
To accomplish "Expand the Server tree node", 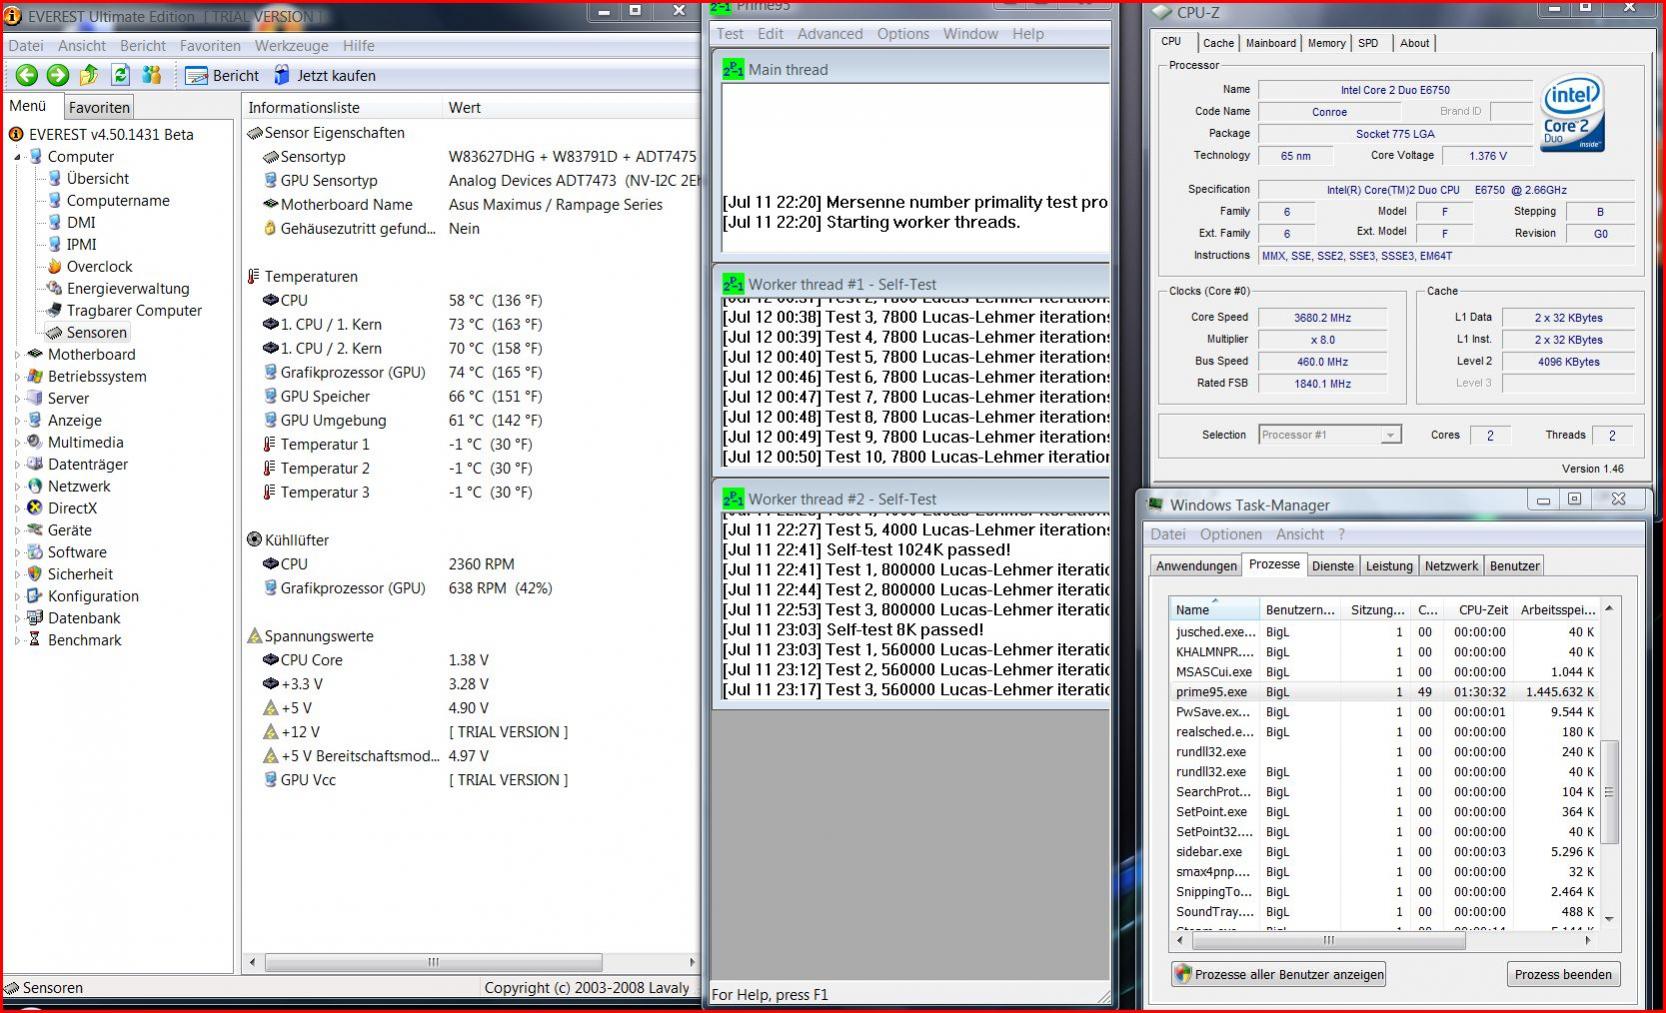I will point(17,398).
